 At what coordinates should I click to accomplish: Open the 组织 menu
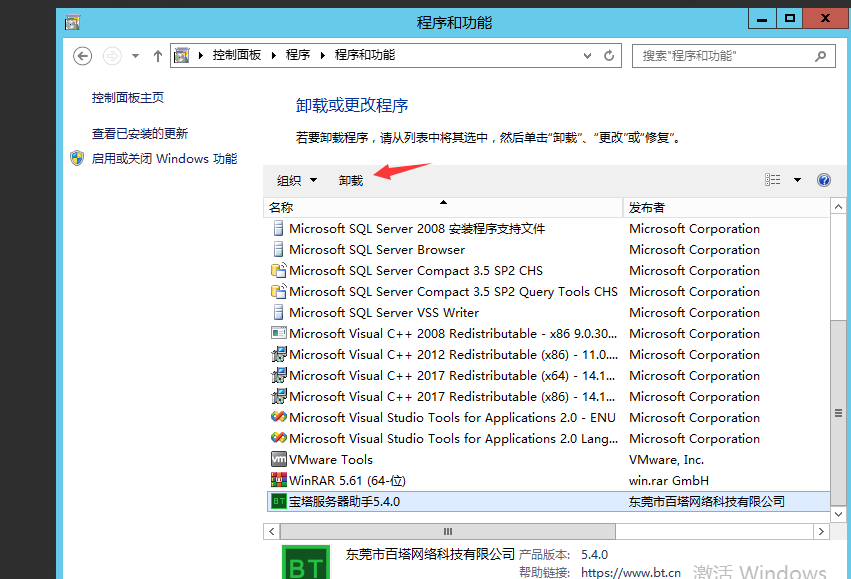(x=296, y=181)
